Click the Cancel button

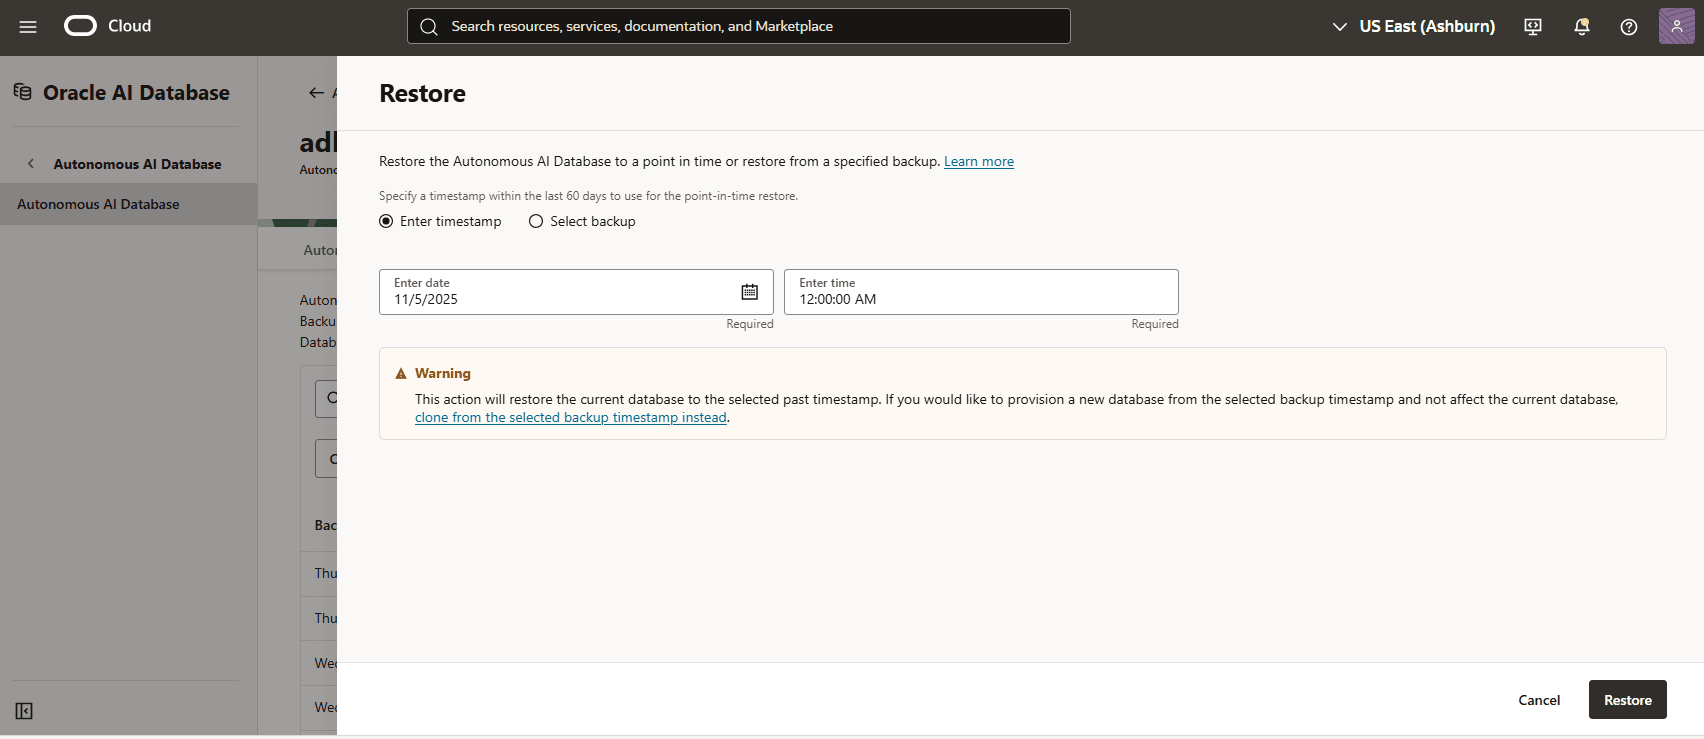(x=1539, y=700)
